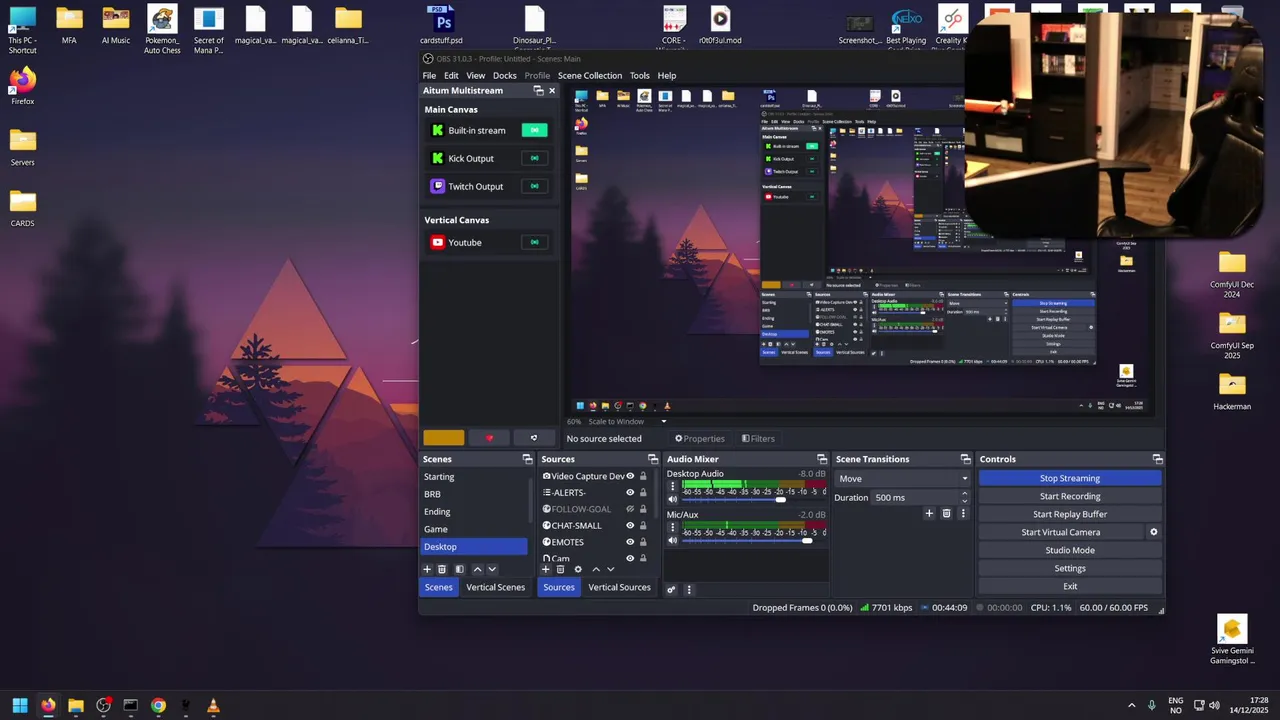Mute Desktop Audio speaker icon

click(673, 498)
